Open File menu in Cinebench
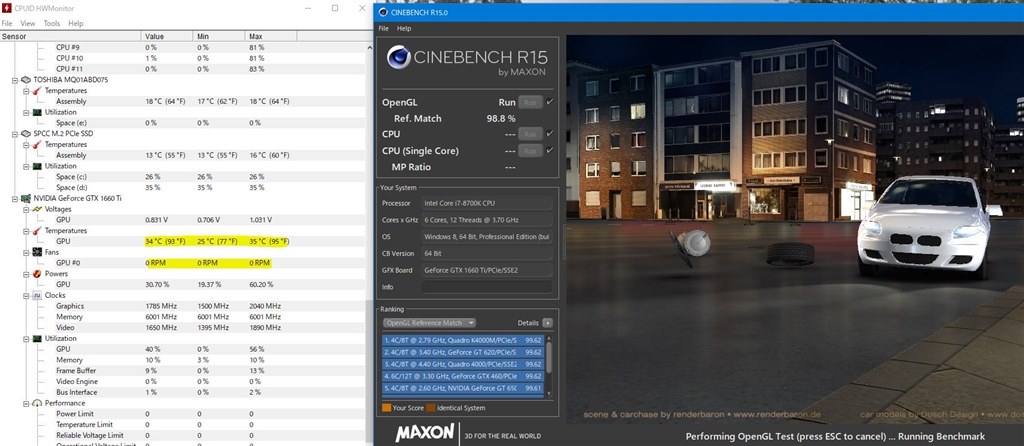Screen dimensions: 1024x446 point(383,29)
